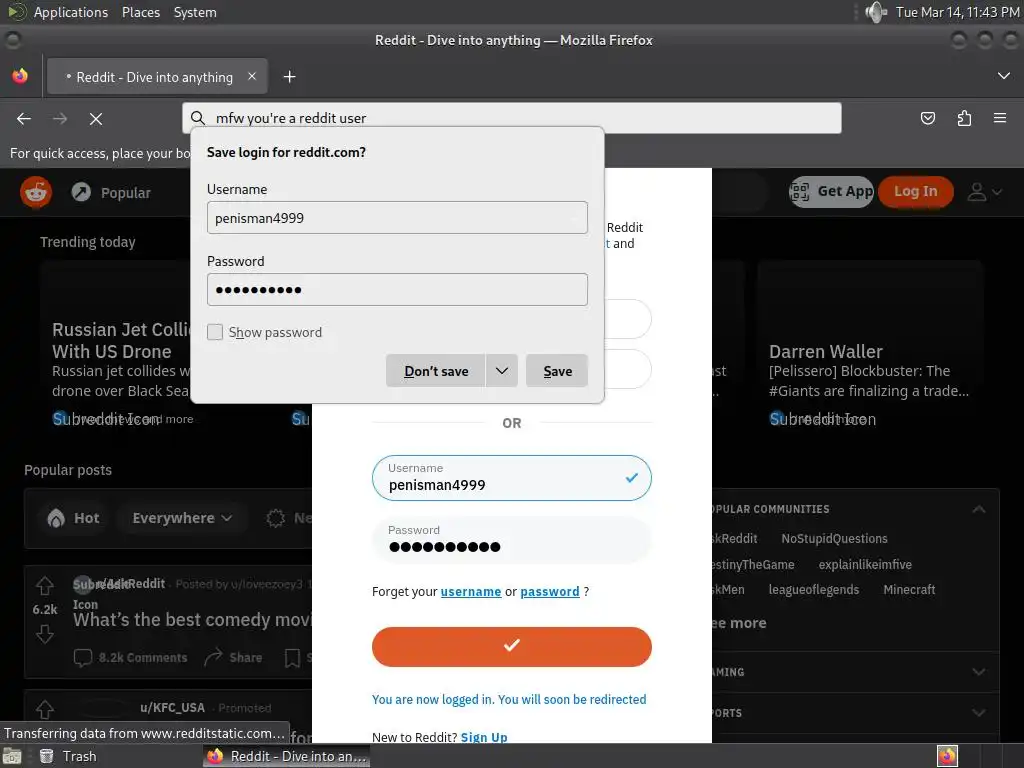Image resolution: width=1024 pixels, height=768 pixels.
Task: Select the Reddit Firefox window in the taskbar
Action: click(287, 756)
